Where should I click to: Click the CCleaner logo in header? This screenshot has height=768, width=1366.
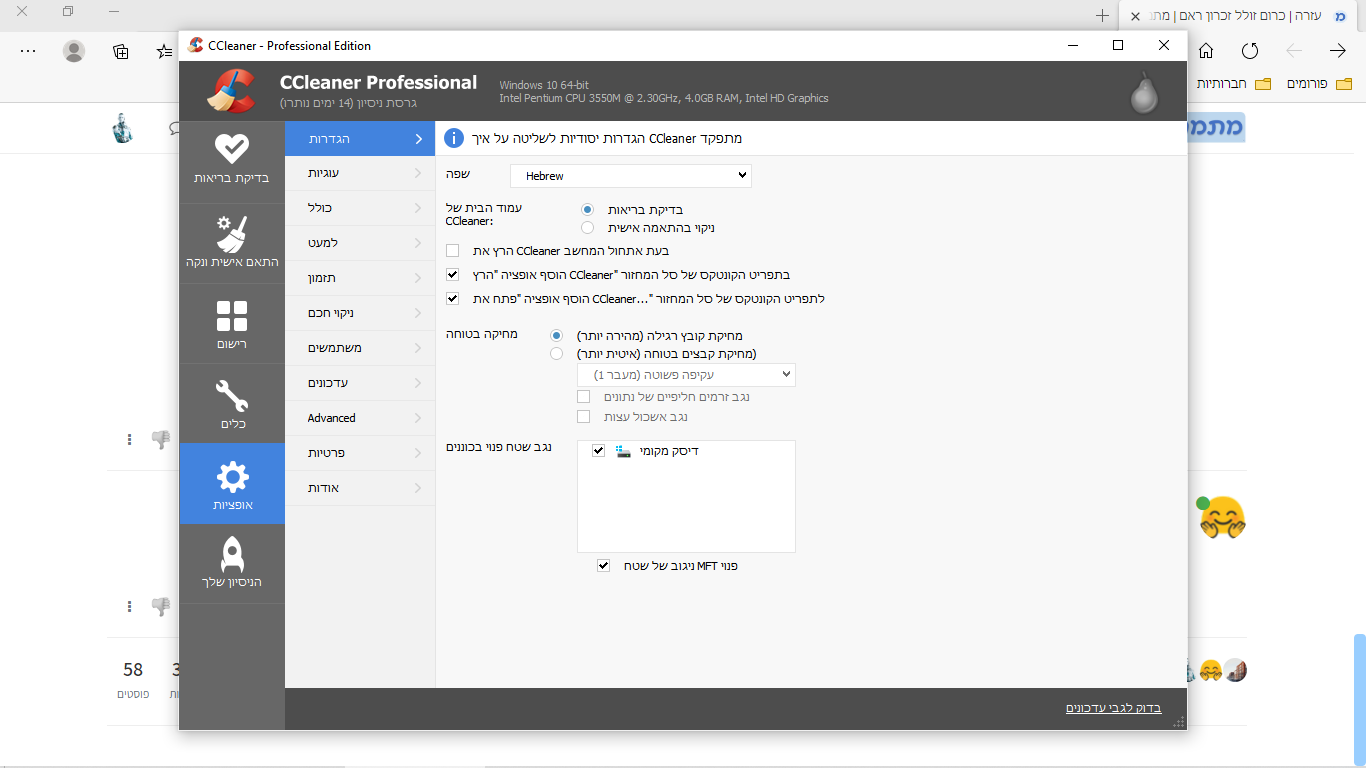[x=231, y=91]
